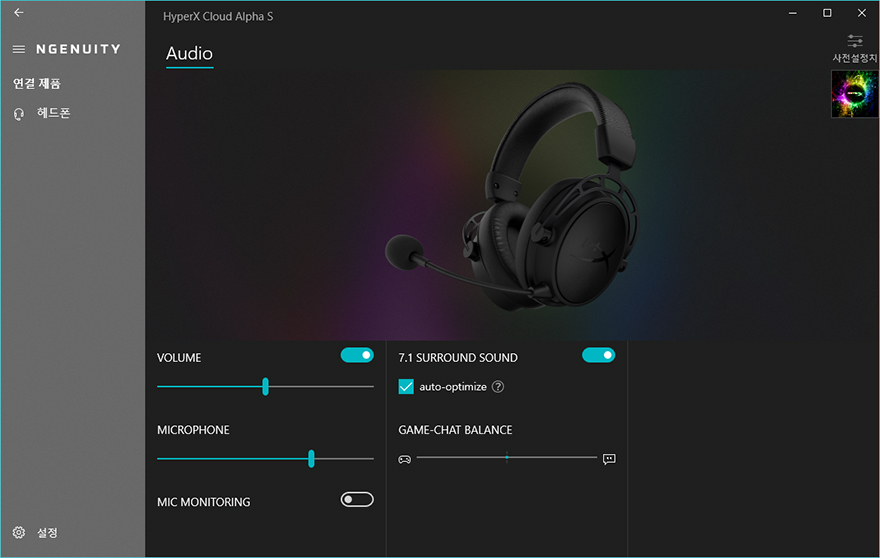Click the game controller icon
This screenshot has width=880, height=558.
click(x=405, y=459)
